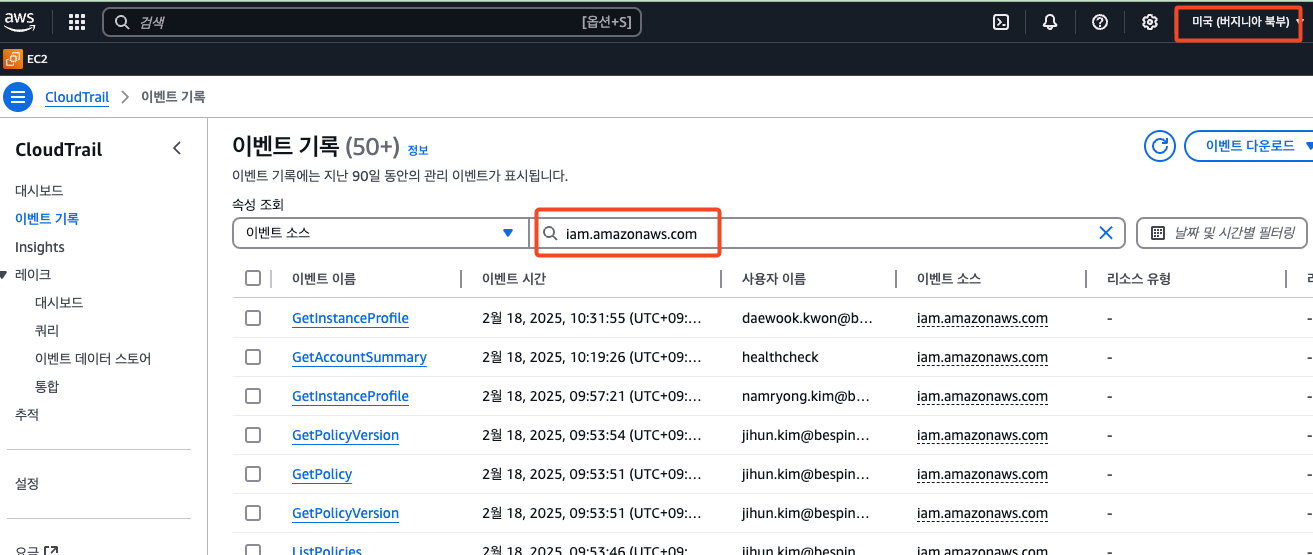Click the 리소스 유형 column header
The image size is (1313, 555).
click(1139, 279)
